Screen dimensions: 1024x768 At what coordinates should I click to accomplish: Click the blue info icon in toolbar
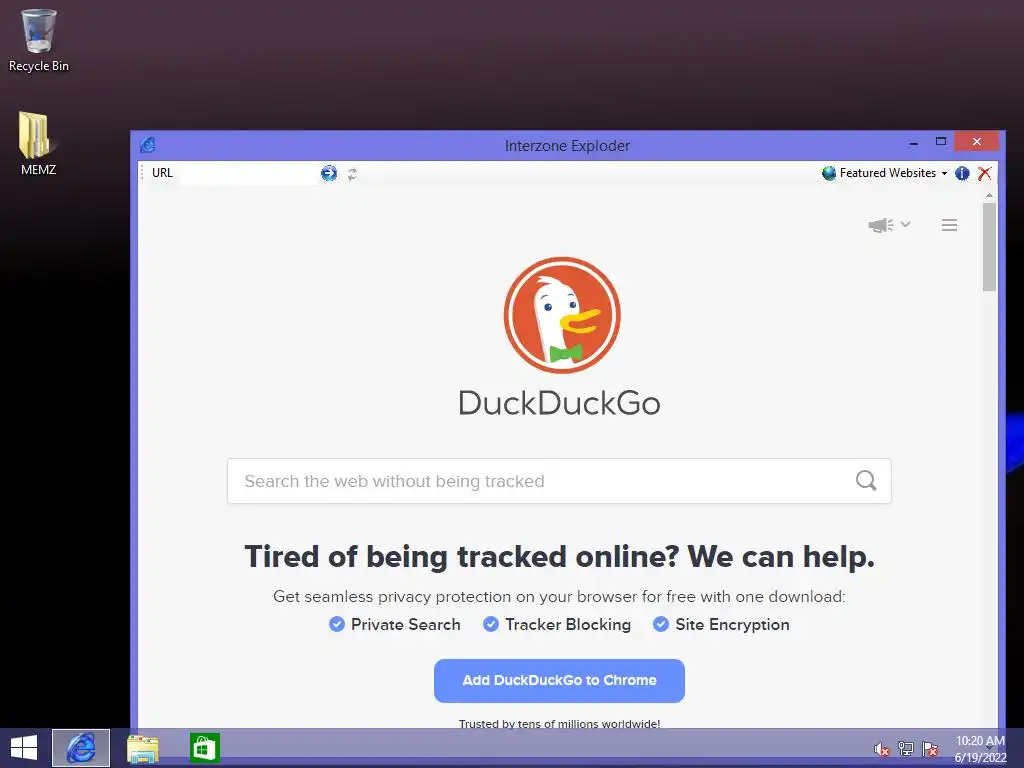(x=962, y=173)
